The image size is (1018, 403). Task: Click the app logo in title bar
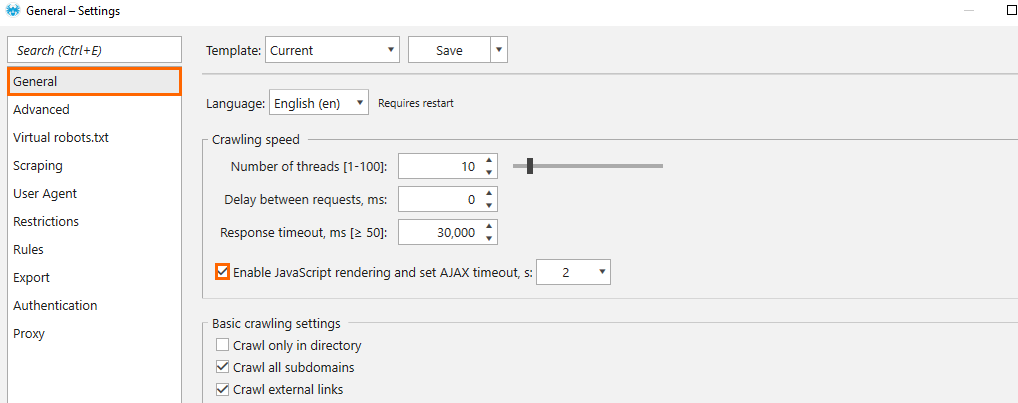(x=13, y=11)
